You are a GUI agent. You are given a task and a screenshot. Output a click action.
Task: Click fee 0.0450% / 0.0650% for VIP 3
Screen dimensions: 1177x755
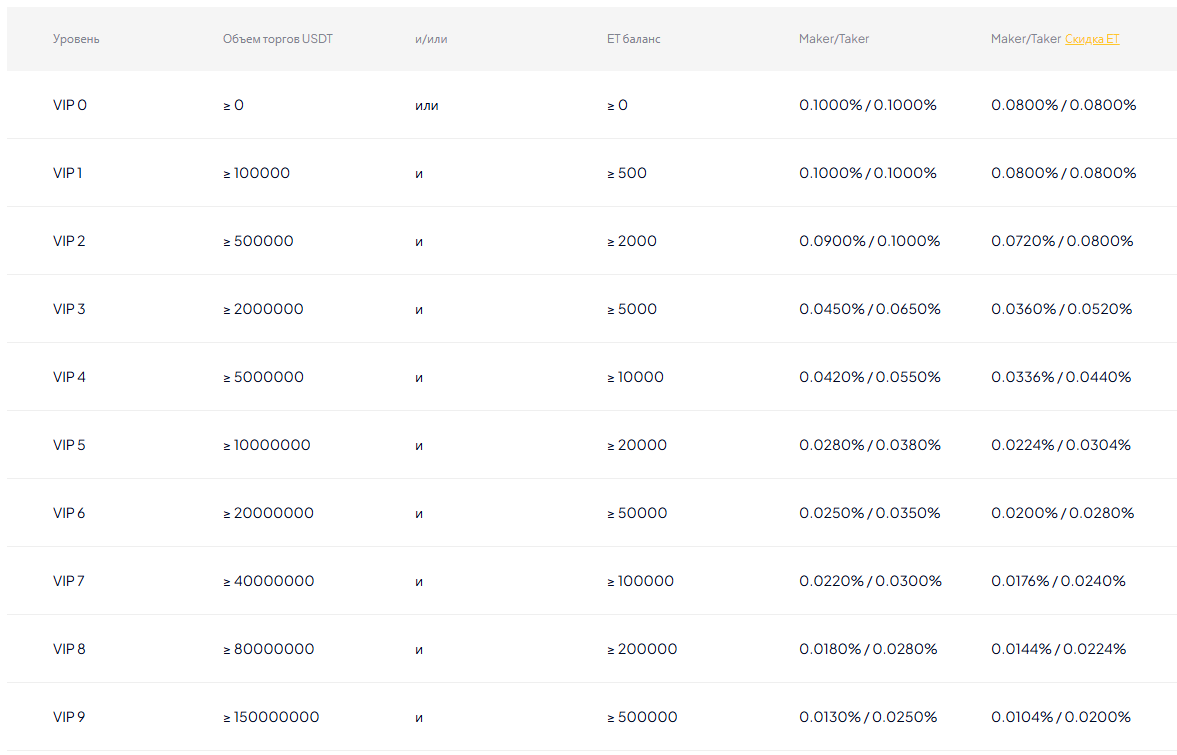pyautogui.click(x=869, y=309)
